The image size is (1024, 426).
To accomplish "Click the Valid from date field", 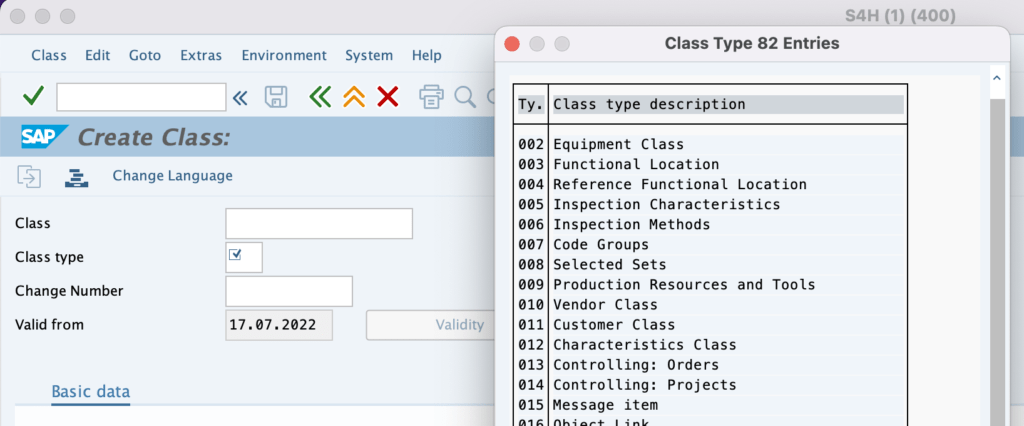I will [279, 325].
